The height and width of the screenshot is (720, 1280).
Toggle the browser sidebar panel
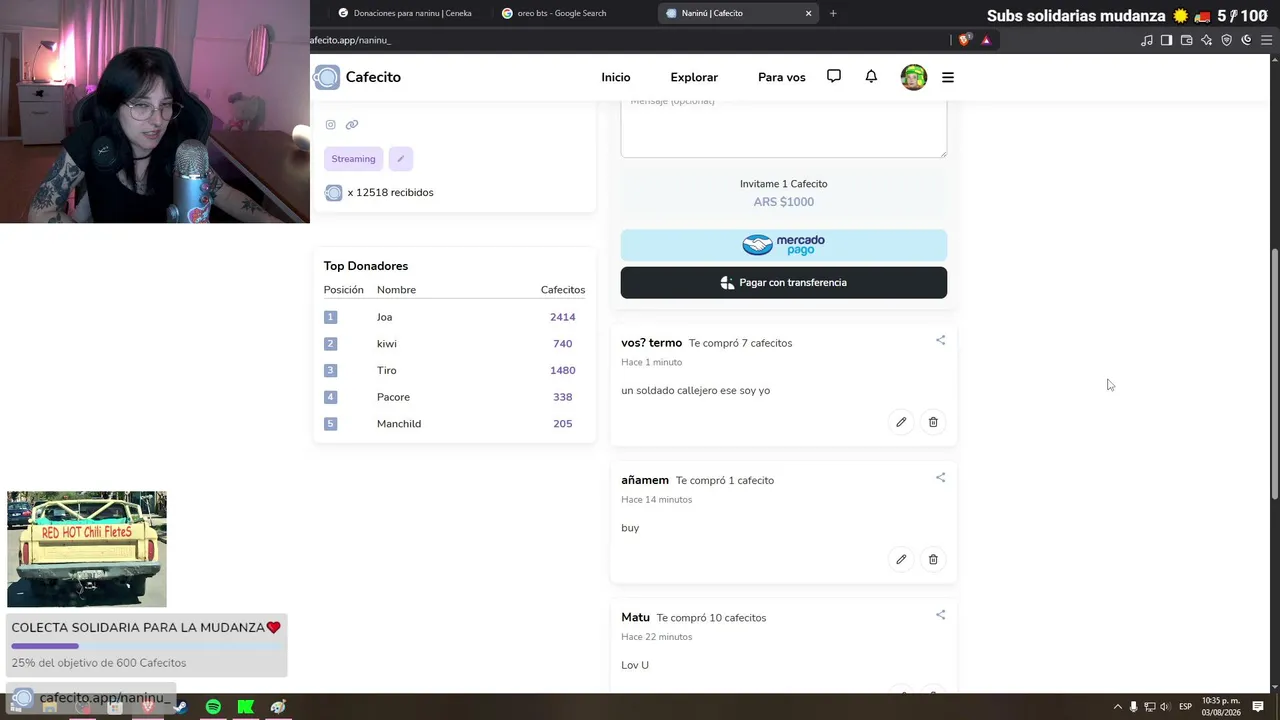click(x=1167, y=40)
